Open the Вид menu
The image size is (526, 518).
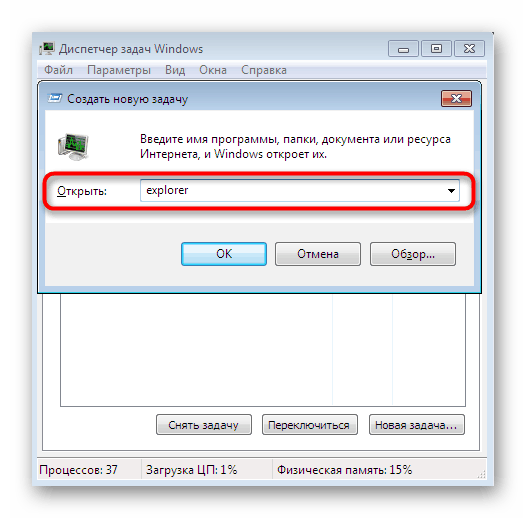pos(175,70)
